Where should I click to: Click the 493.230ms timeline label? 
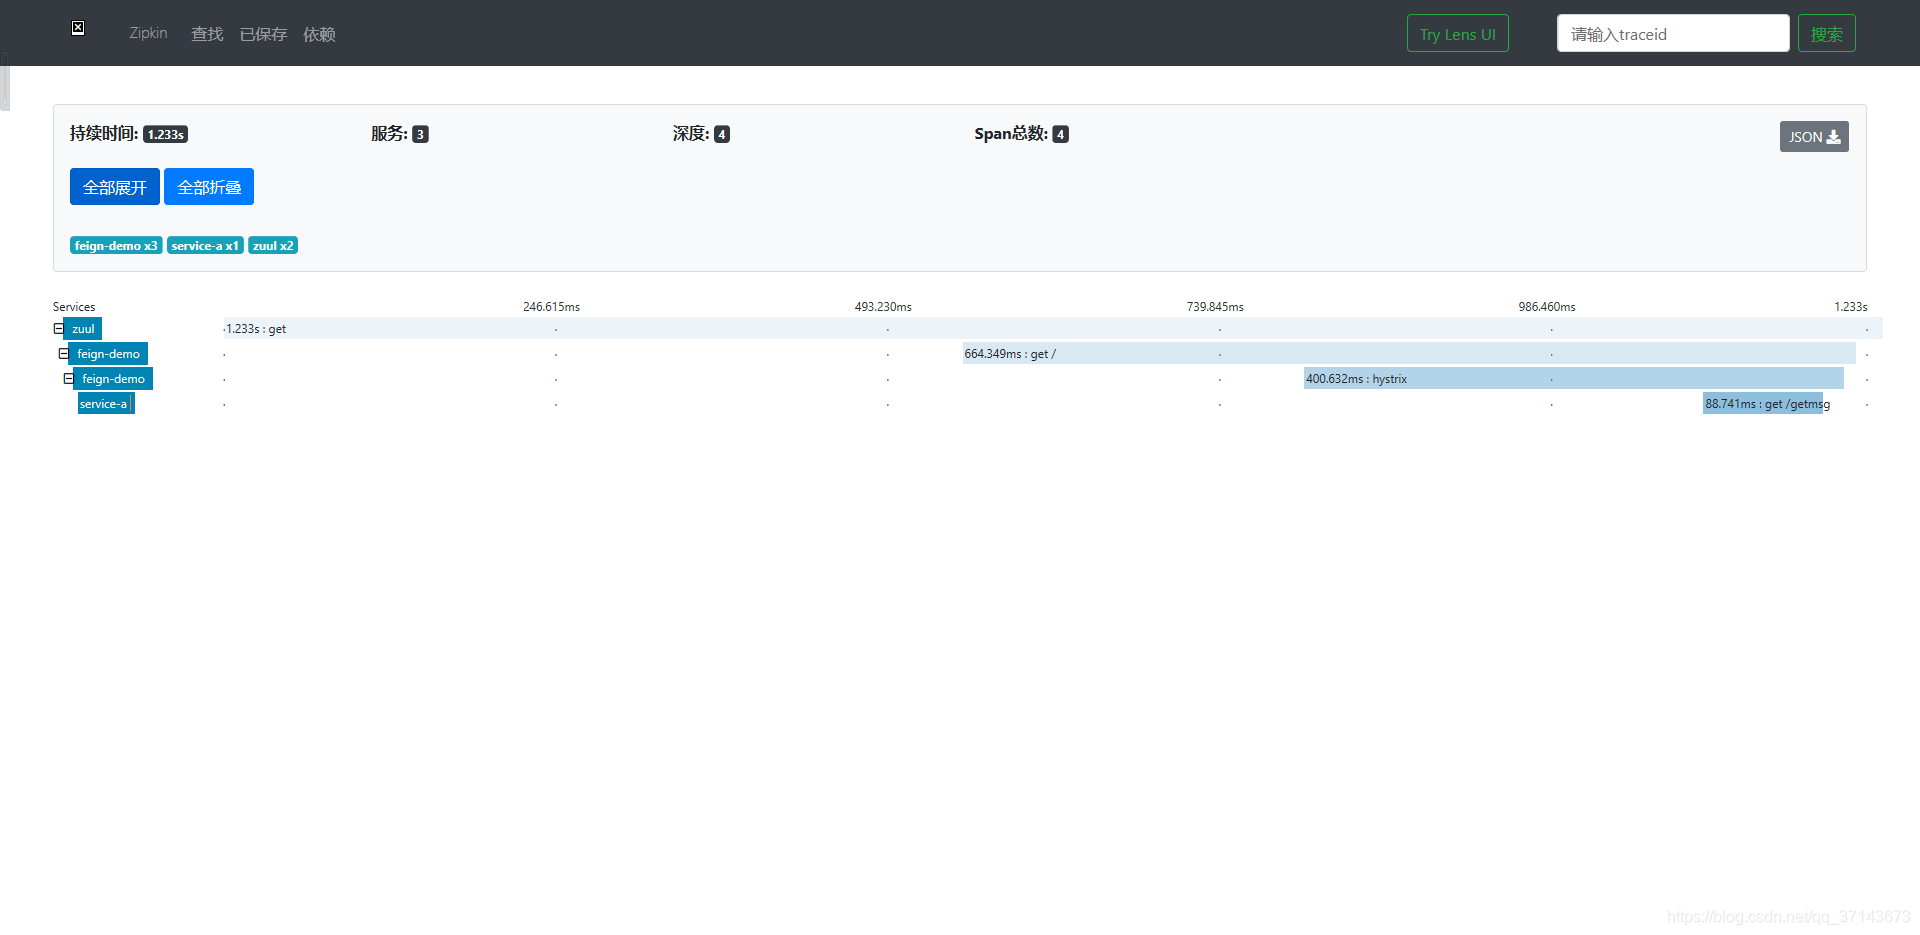(x=883, y=306)
